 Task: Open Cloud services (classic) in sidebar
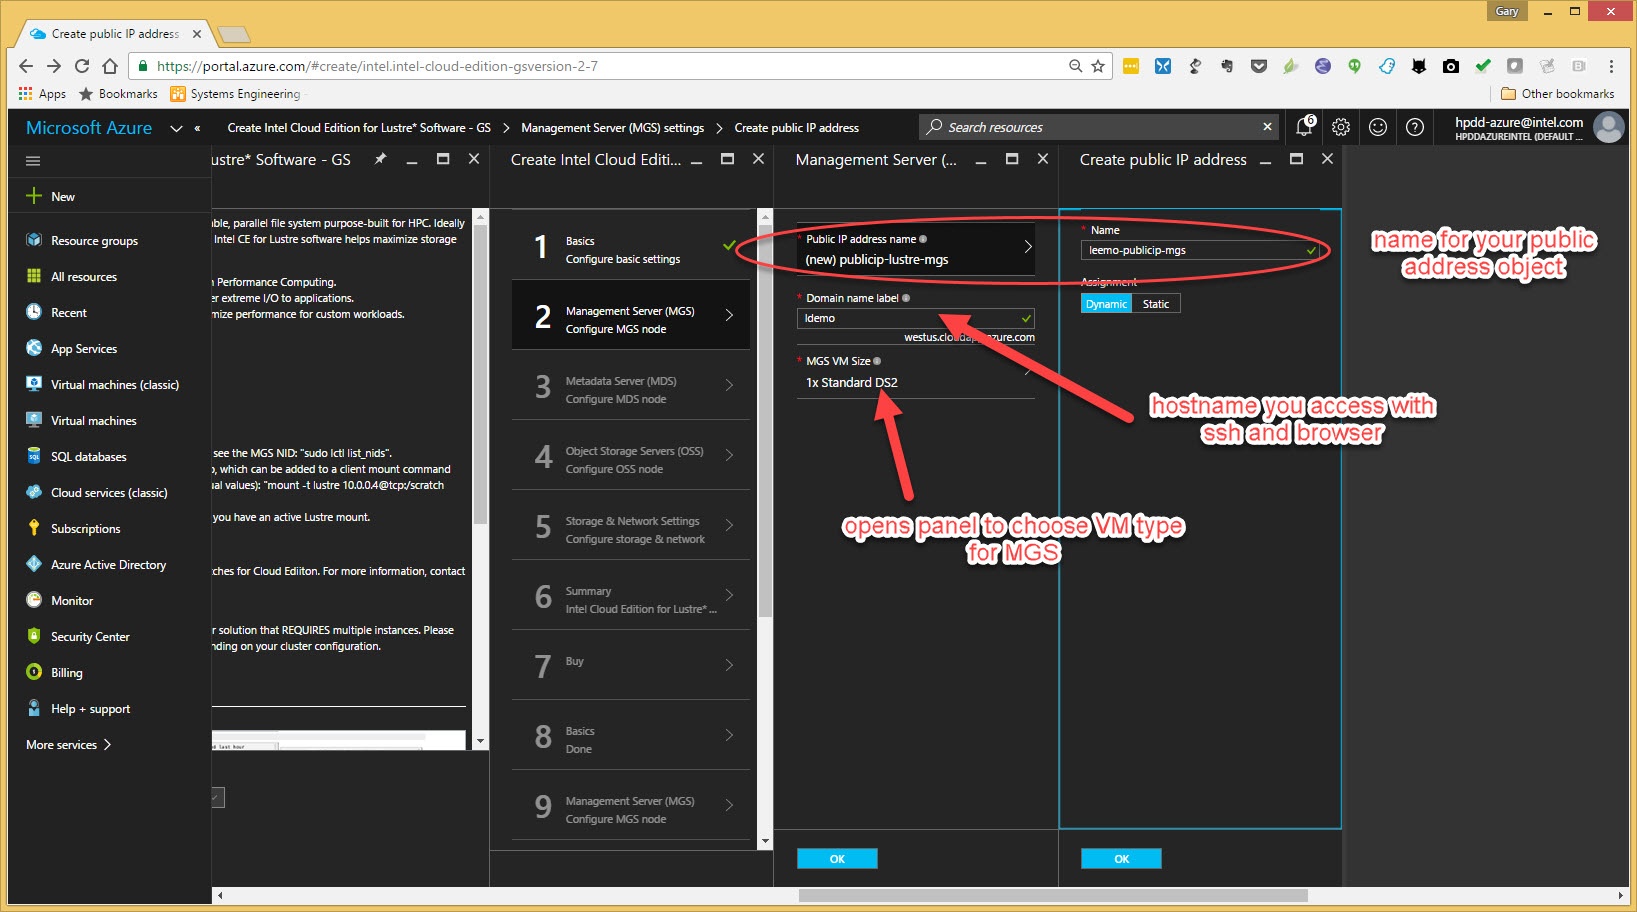pyautogui.click(x=109, y=493)
